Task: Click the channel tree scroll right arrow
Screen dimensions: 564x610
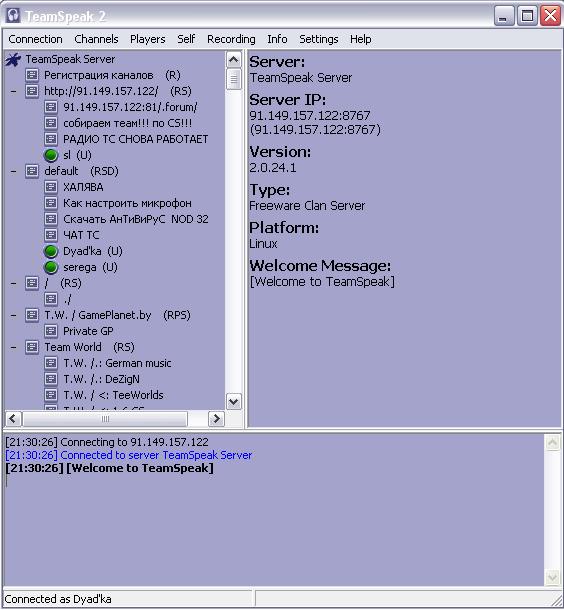Action: [x=216, y=419]
